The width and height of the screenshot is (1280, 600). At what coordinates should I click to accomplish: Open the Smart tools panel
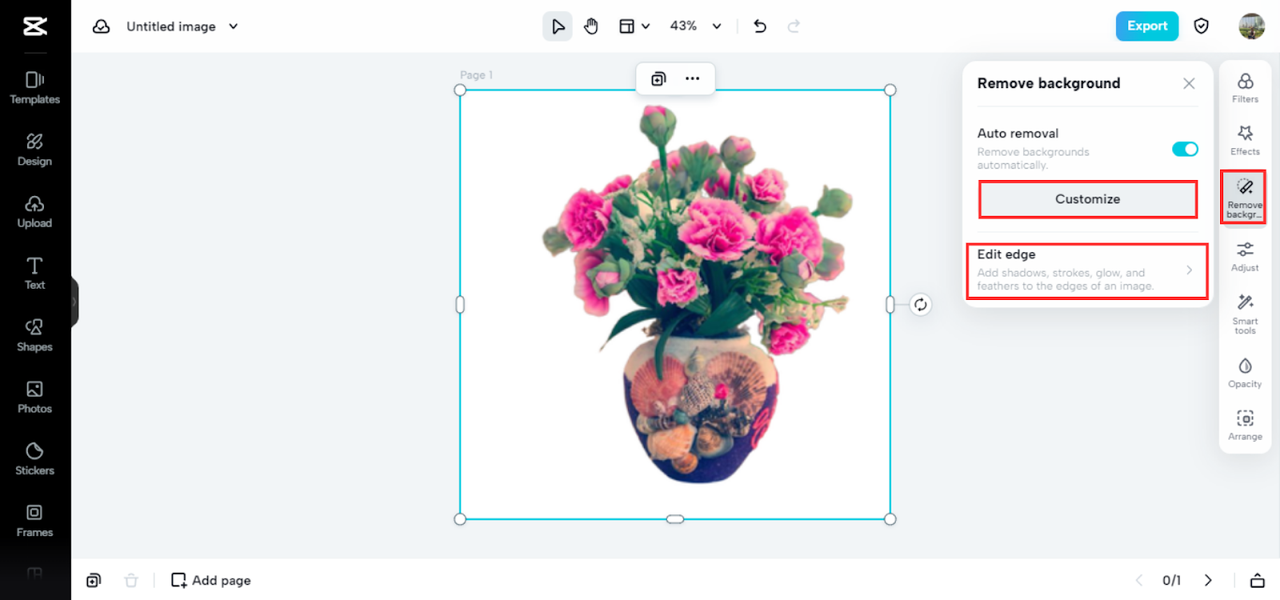coord(1245,314)
